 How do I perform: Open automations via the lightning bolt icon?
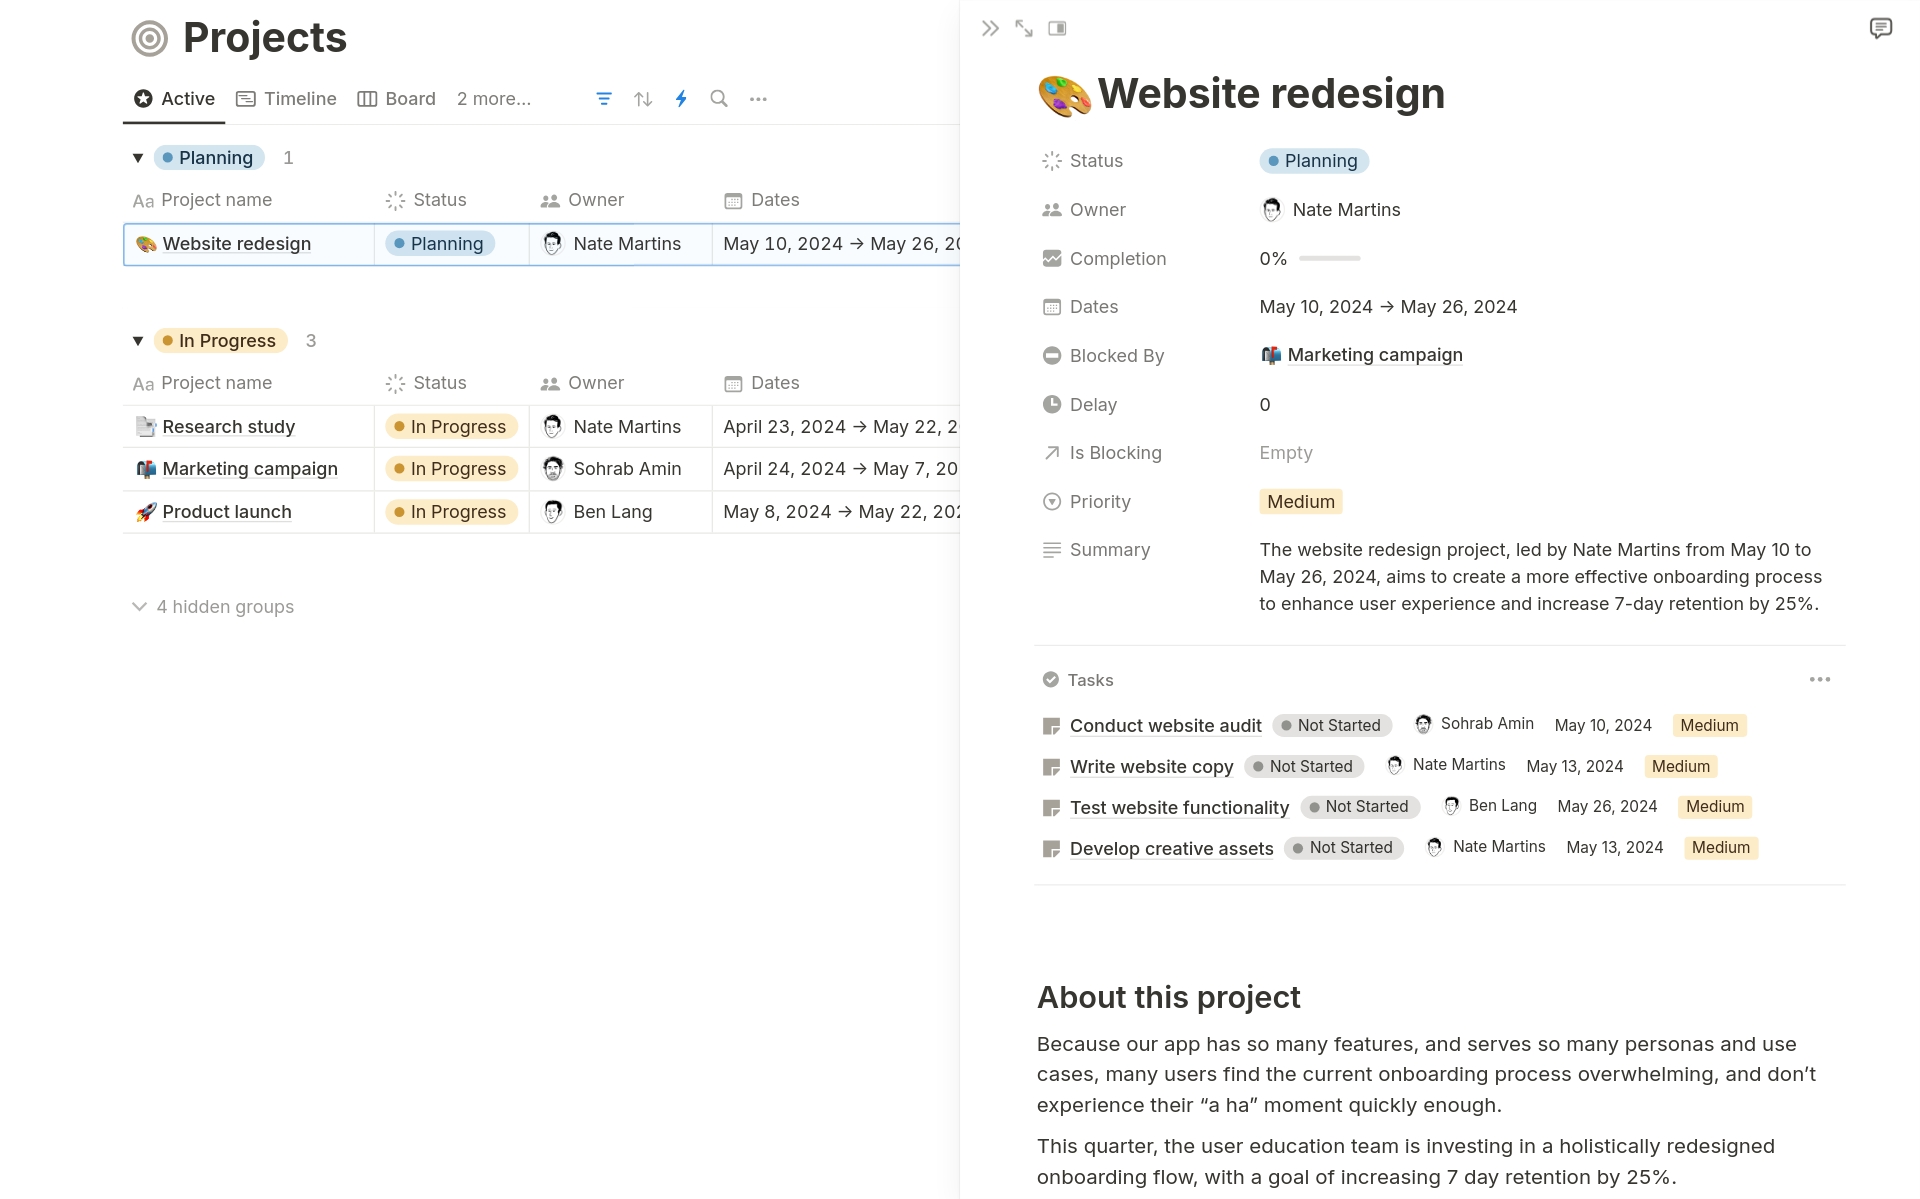point(680,98)
